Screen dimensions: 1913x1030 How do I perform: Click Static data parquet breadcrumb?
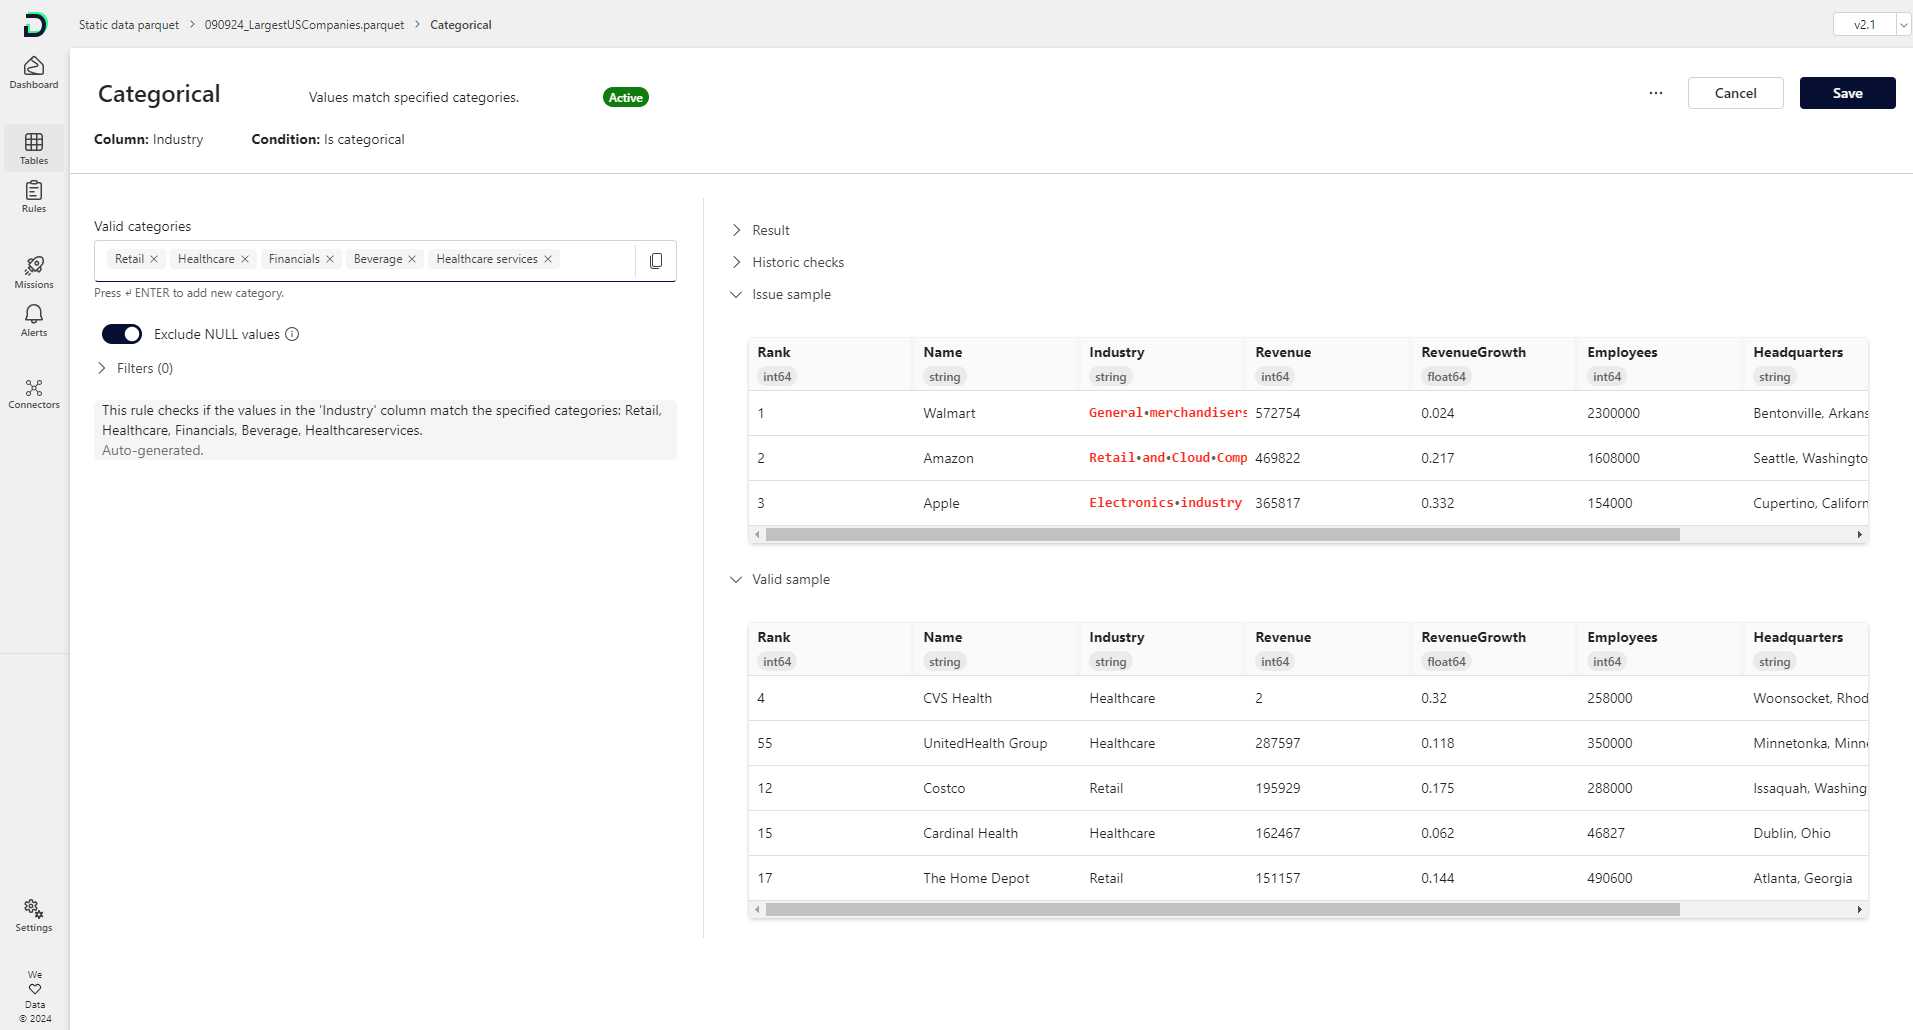click(x=129, y=25)
